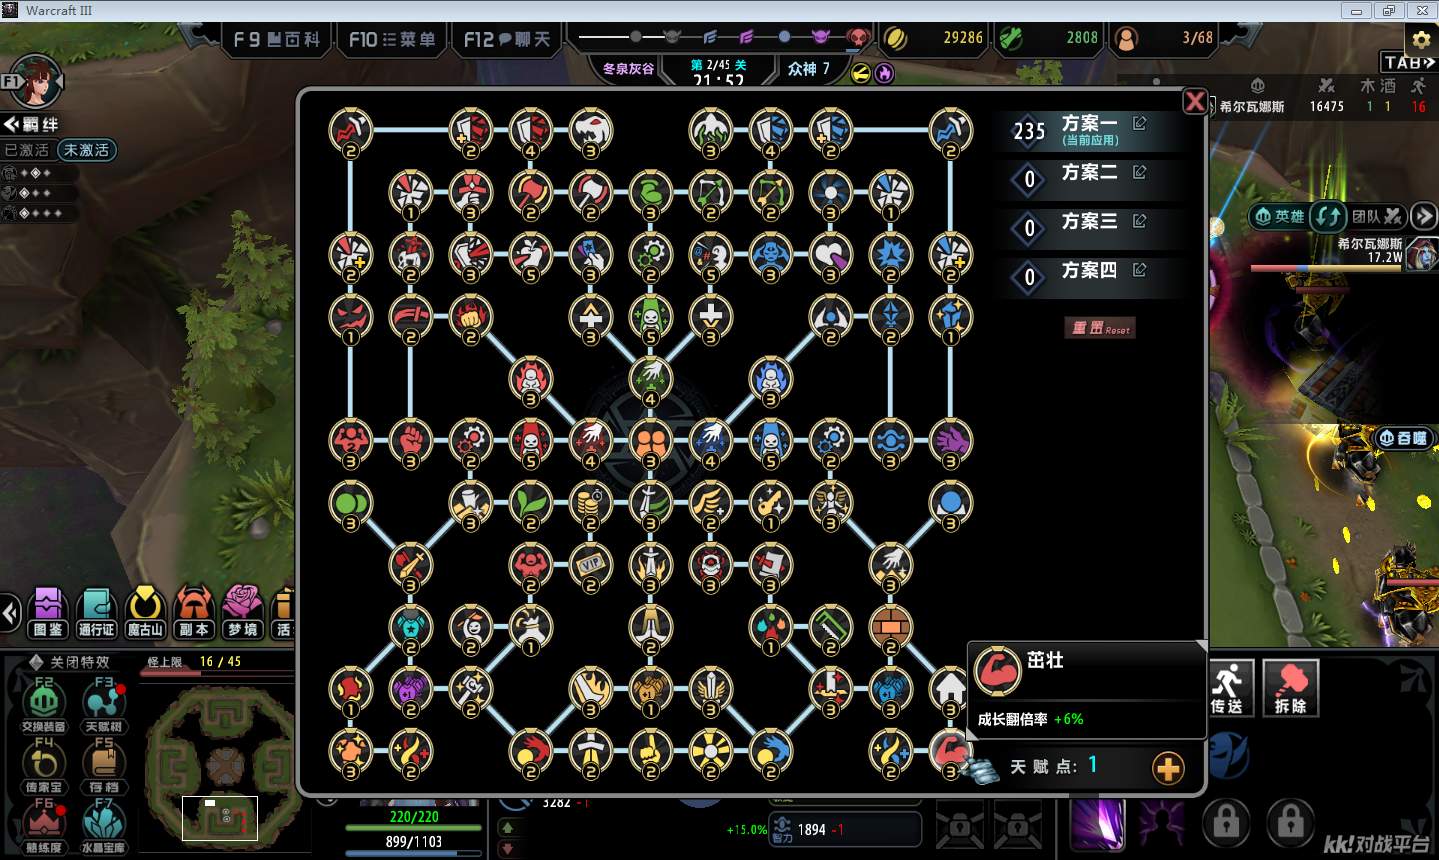Pick the flaming fist talent node

pyautogui.click(x=471, y=316)
